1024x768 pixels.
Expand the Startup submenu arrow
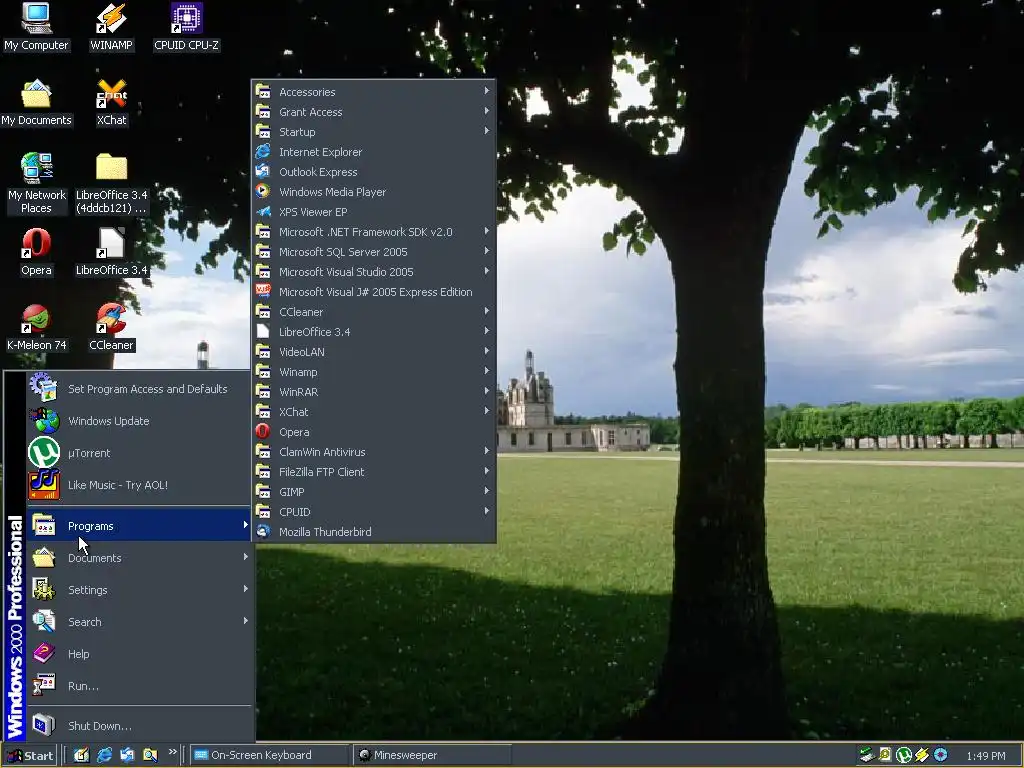(x=487, y=131)
